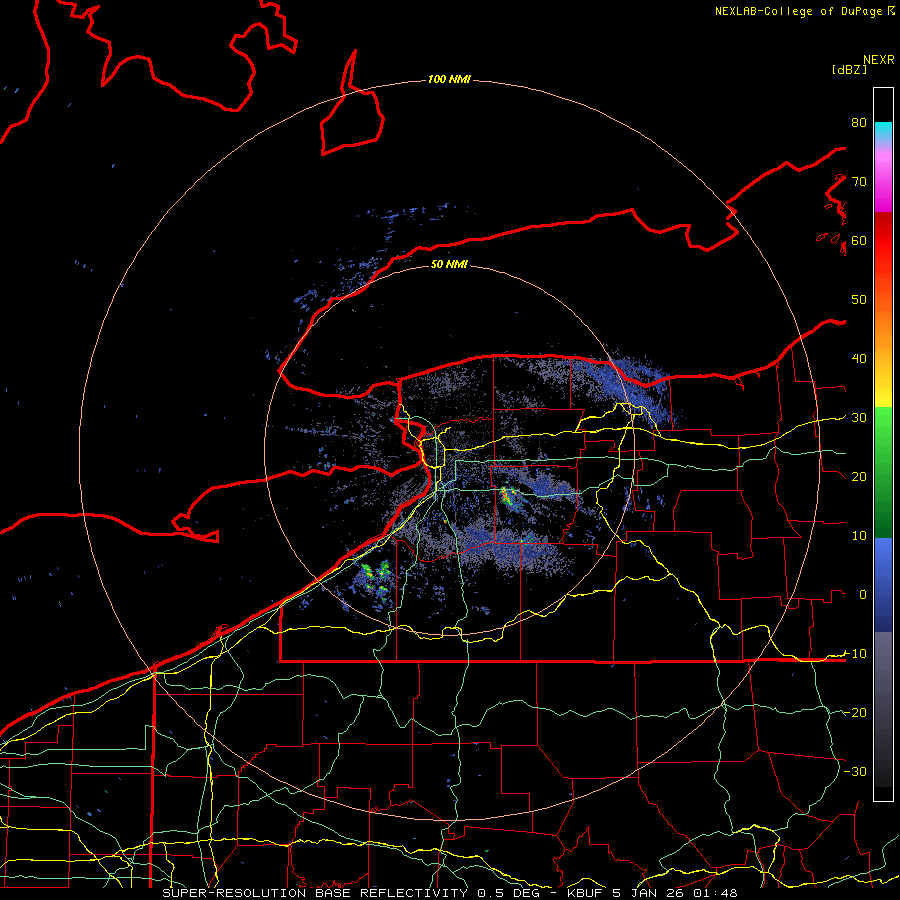
Task: Click the SUPER-RESOLUTION BASE REFLECTIVITY caption text
Action: point(315,893)
